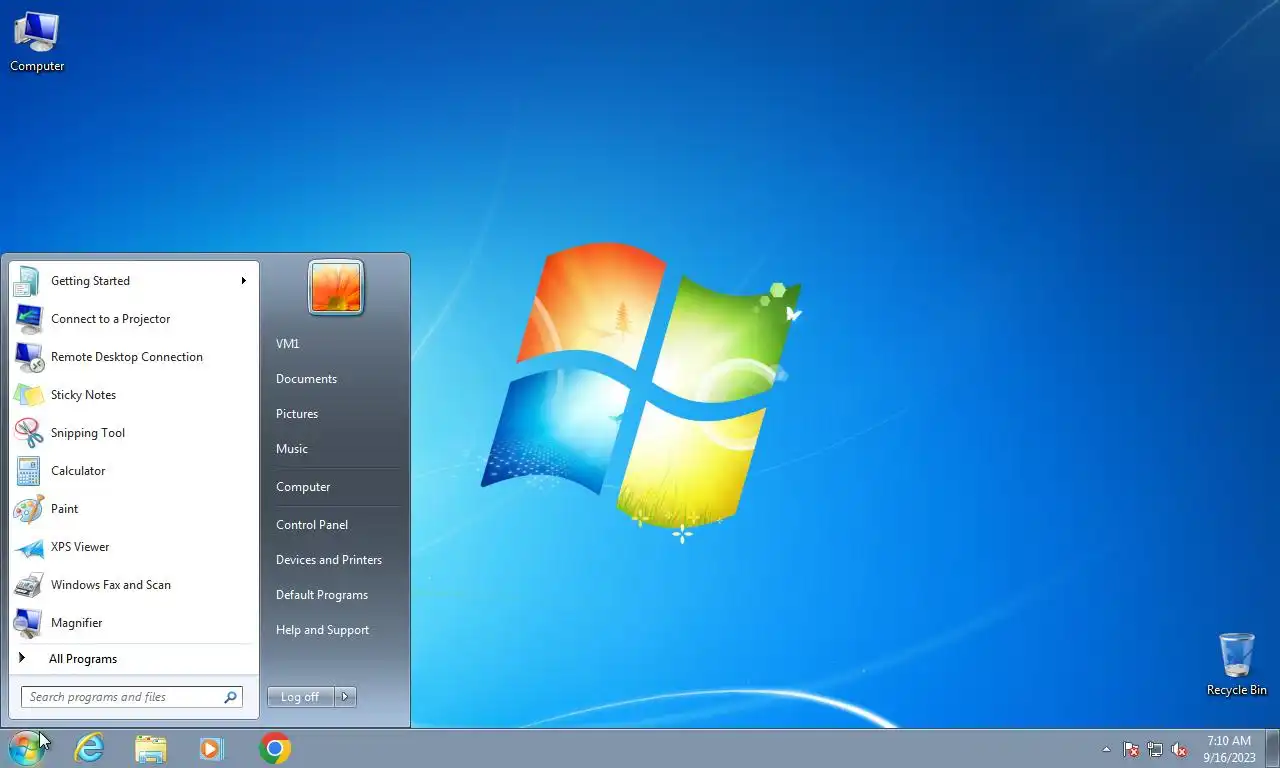The width and height of the screenshot is (1280, 768).
Task: Click the "Magnifier" label
Action: pyautogui.click(x=77, y=623)
